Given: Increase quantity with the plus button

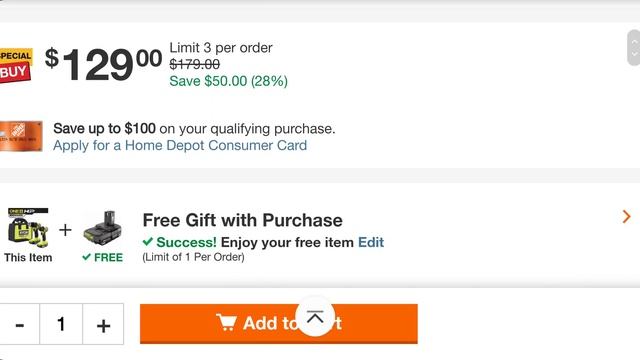Looking at the screenshot, I should (x=103, y=324).
